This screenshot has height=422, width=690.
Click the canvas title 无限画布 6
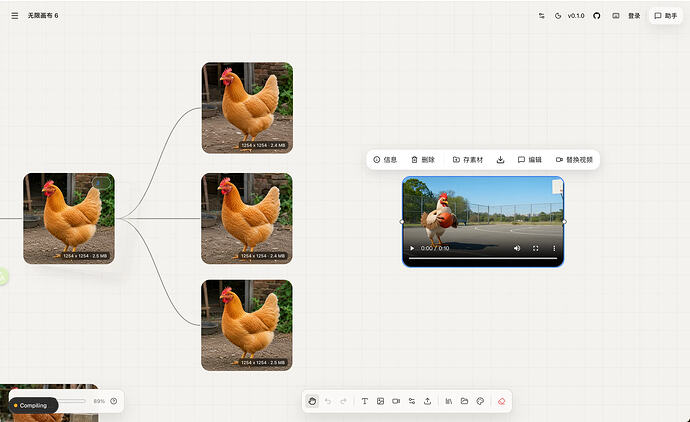coord(43,15)
